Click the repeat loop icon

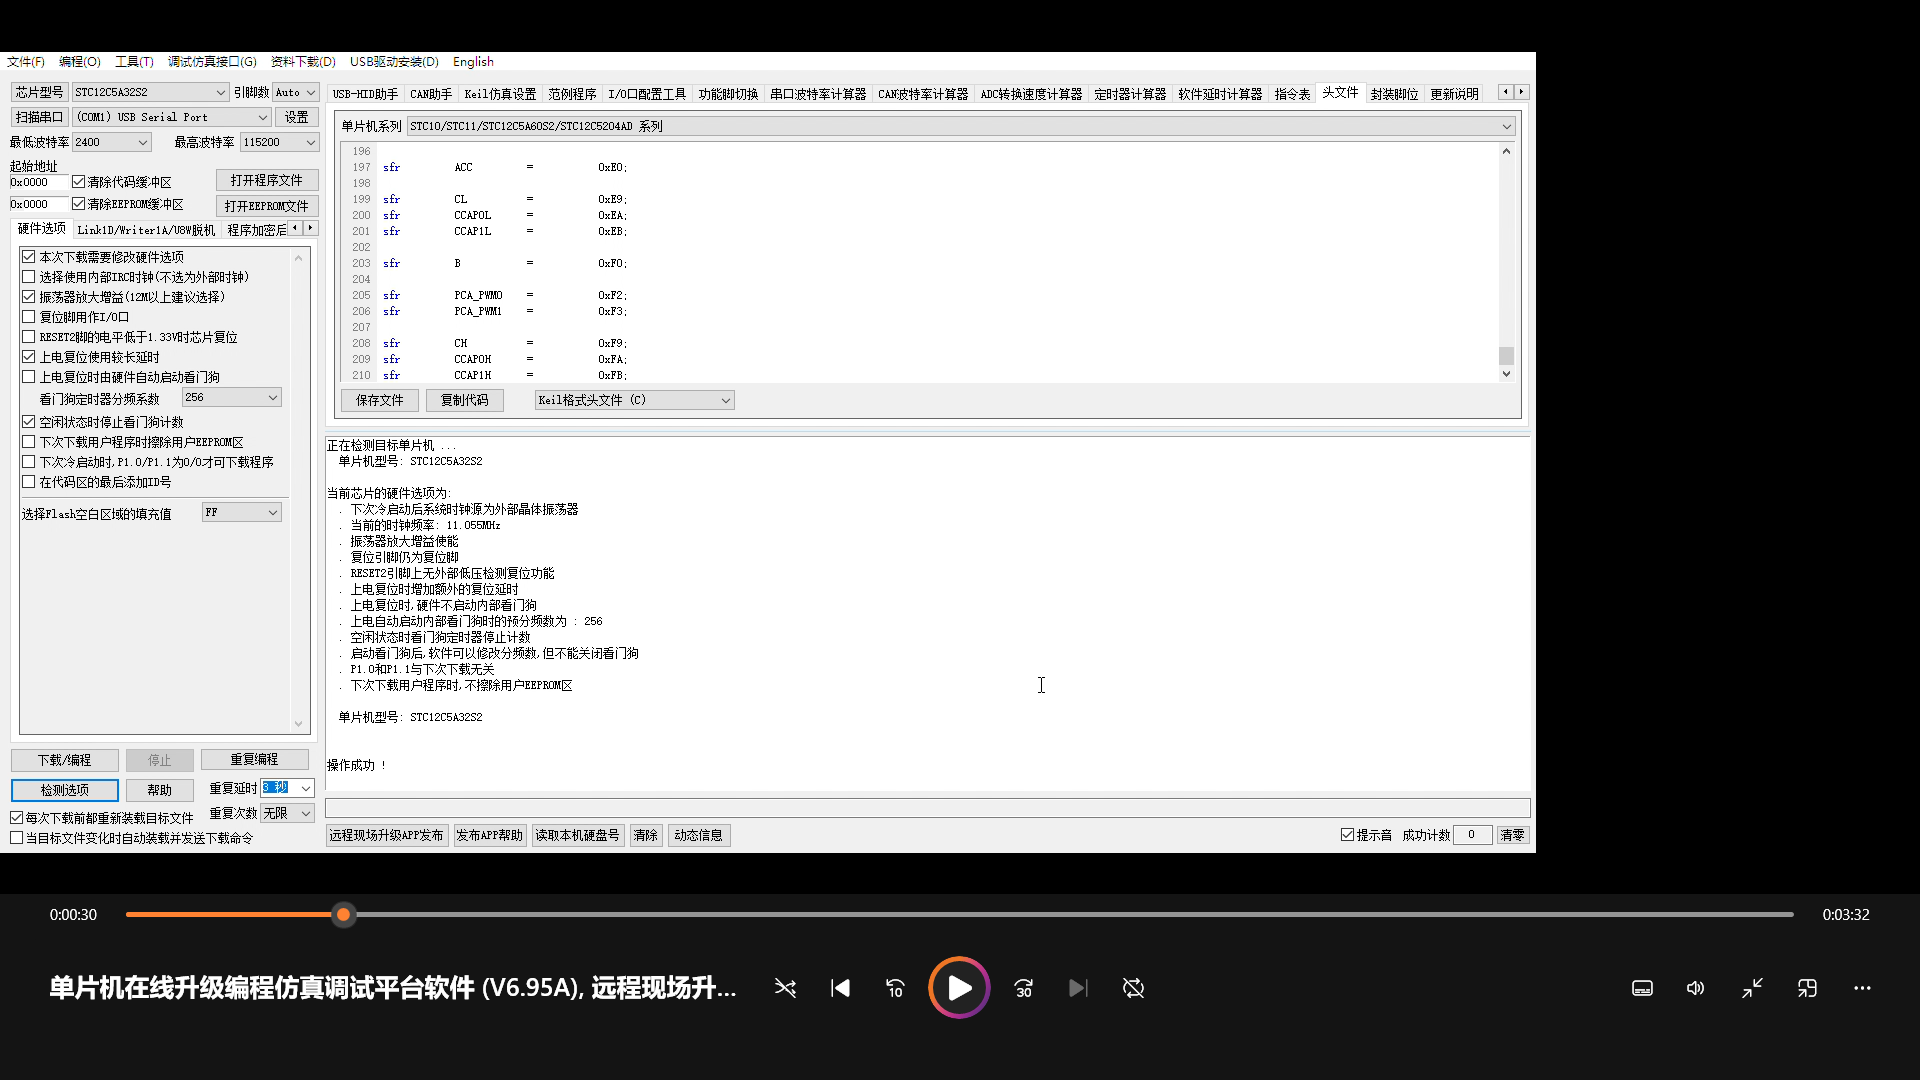(x=1133, y=988)
